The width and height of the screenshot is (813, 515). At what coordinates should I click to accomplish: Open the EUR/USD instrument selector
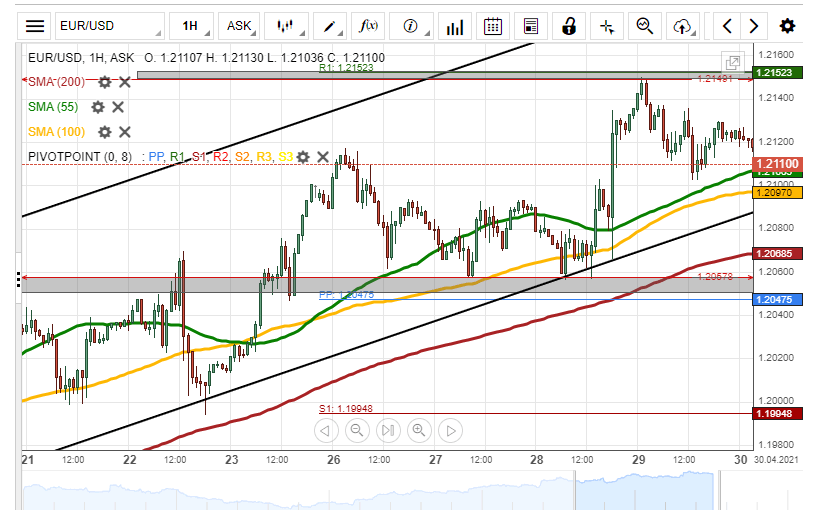[105, 26]
